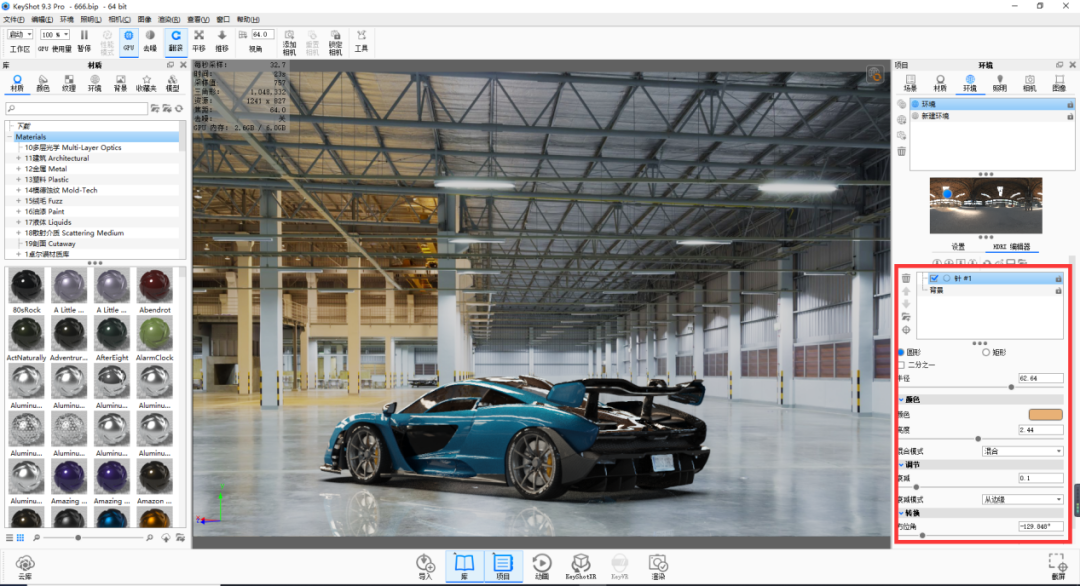Screen dimensions: 1080x586
Task: Delete the selected environment with trash icon
Action: click(902, 151)
